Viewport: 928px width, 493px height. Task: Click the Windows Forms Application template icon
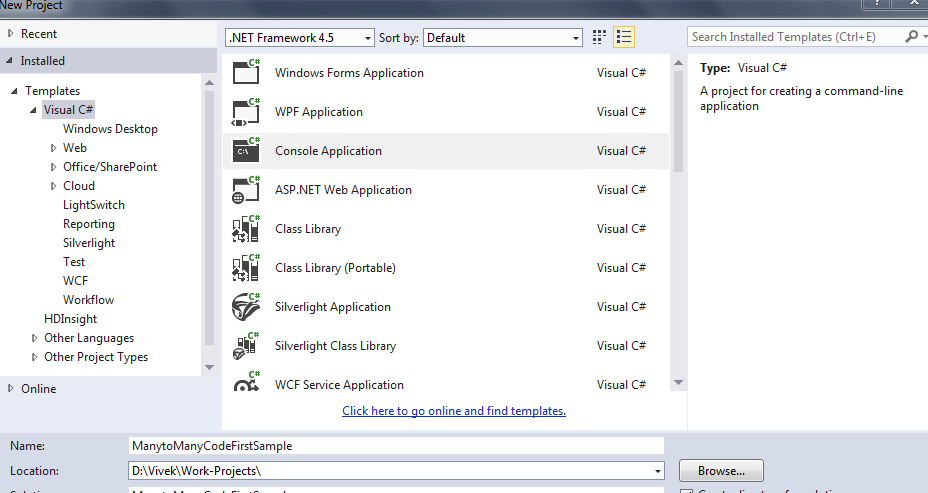[246, 73]
